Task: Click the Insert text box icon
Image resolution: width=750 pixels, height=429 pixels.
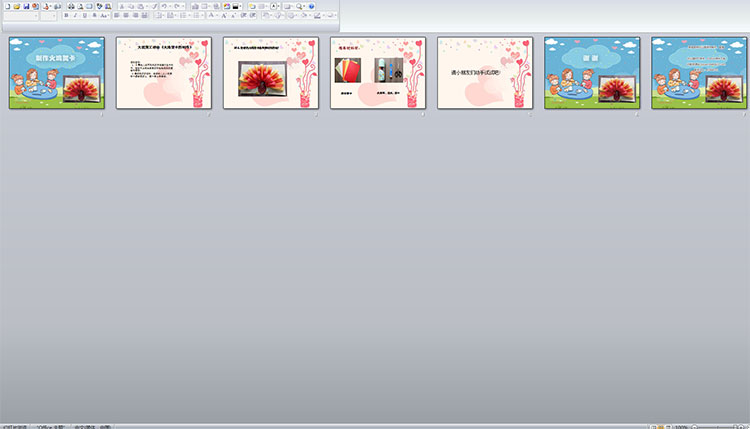Action: tap(275, 7)
